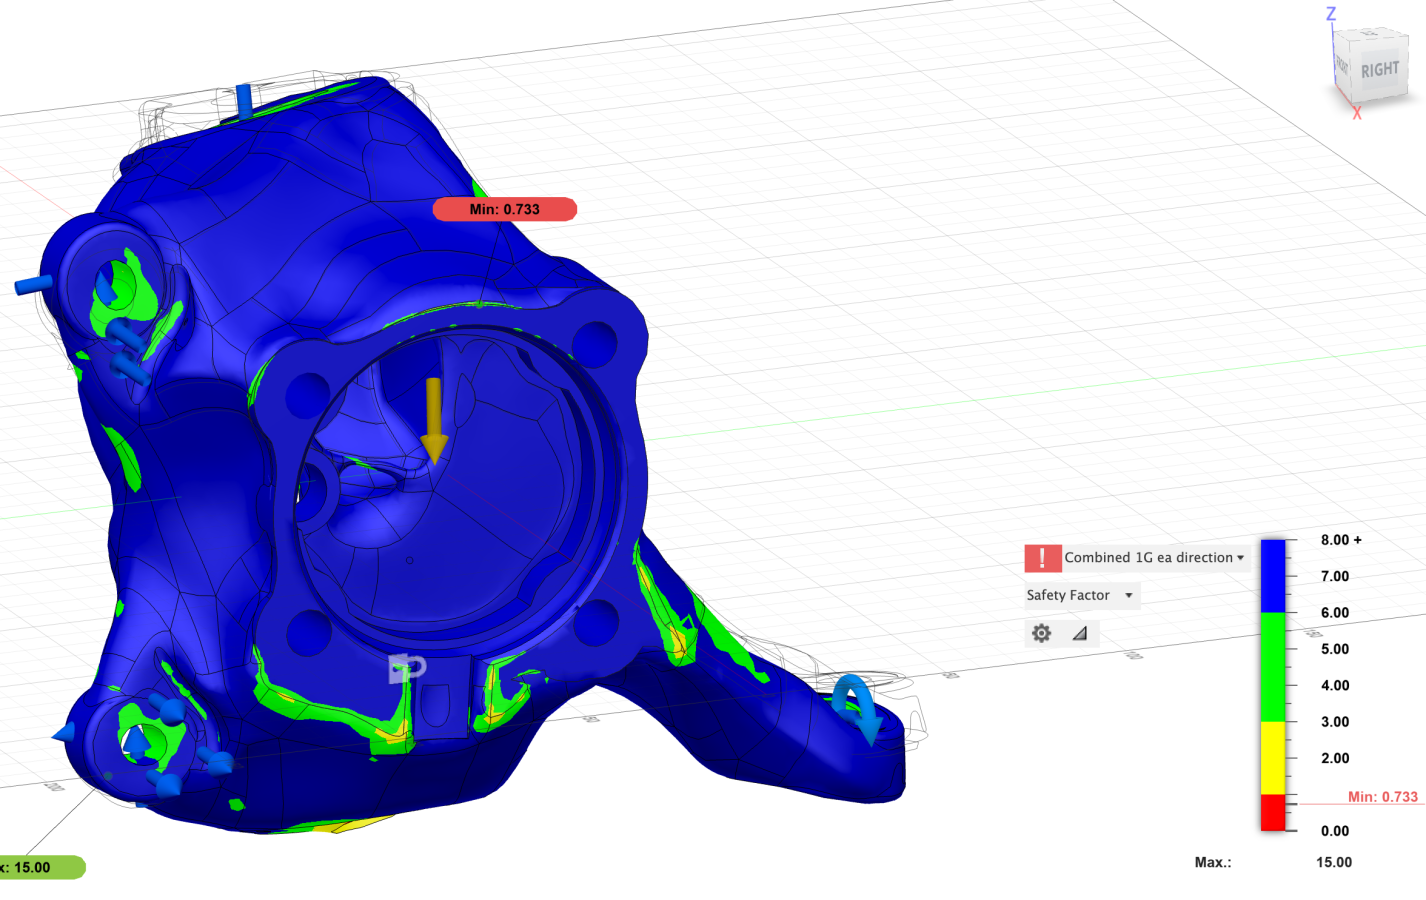Click the red Min: 0.733 probe label
Image resolution: width=1426 pixels, height=900 pixels.
pos(504,209)
